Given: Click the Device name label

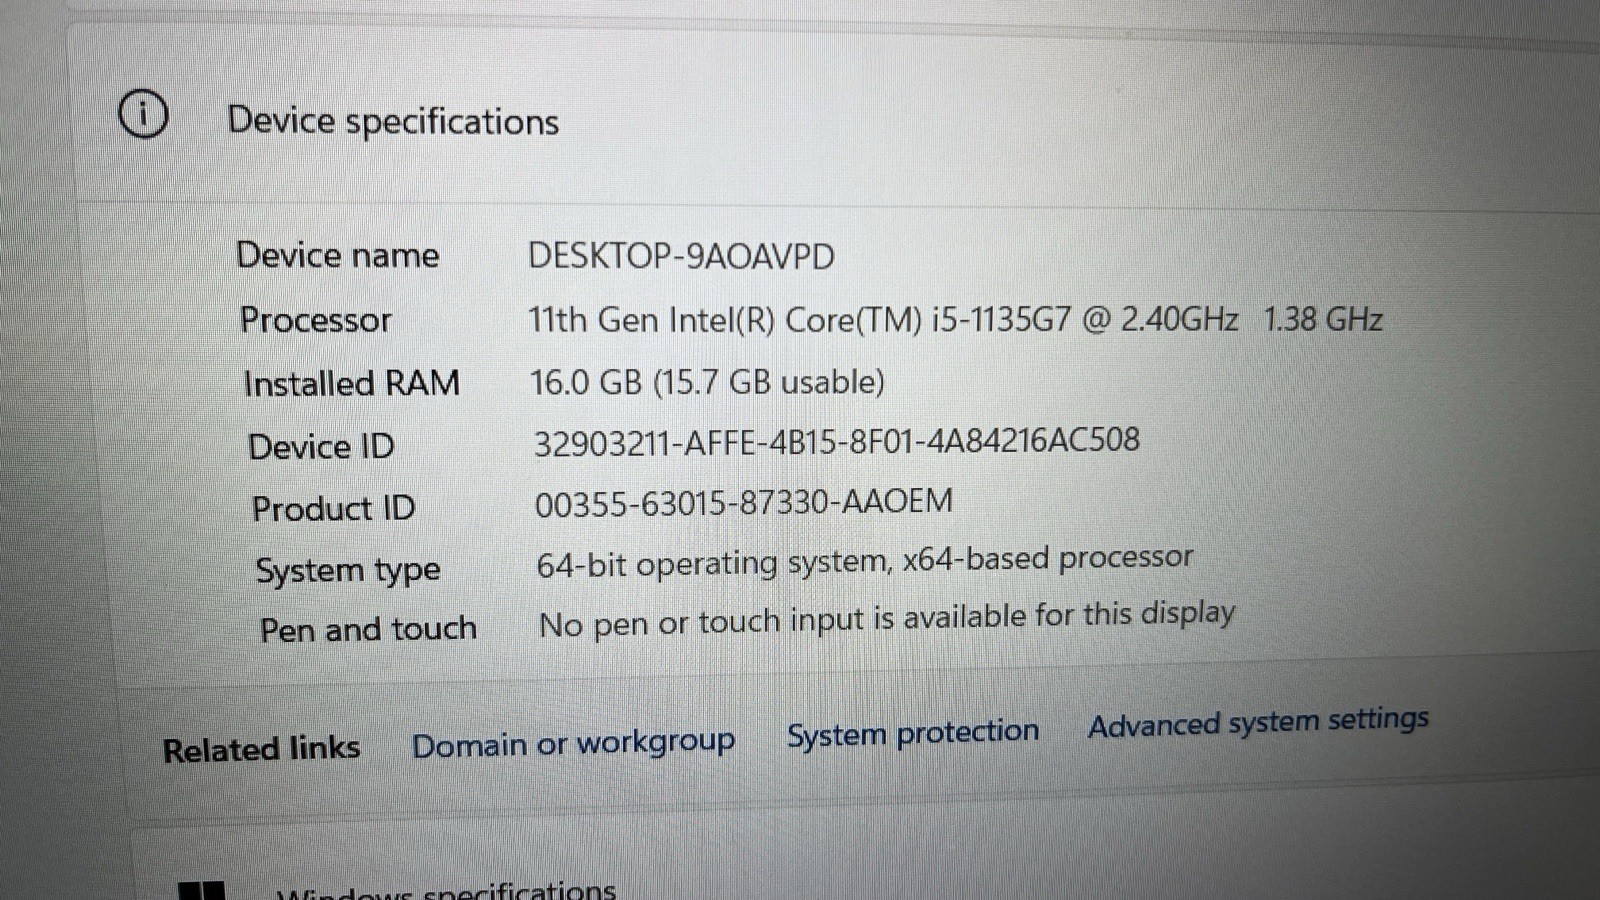Looking at the screenshot, I should coord(338,255).
